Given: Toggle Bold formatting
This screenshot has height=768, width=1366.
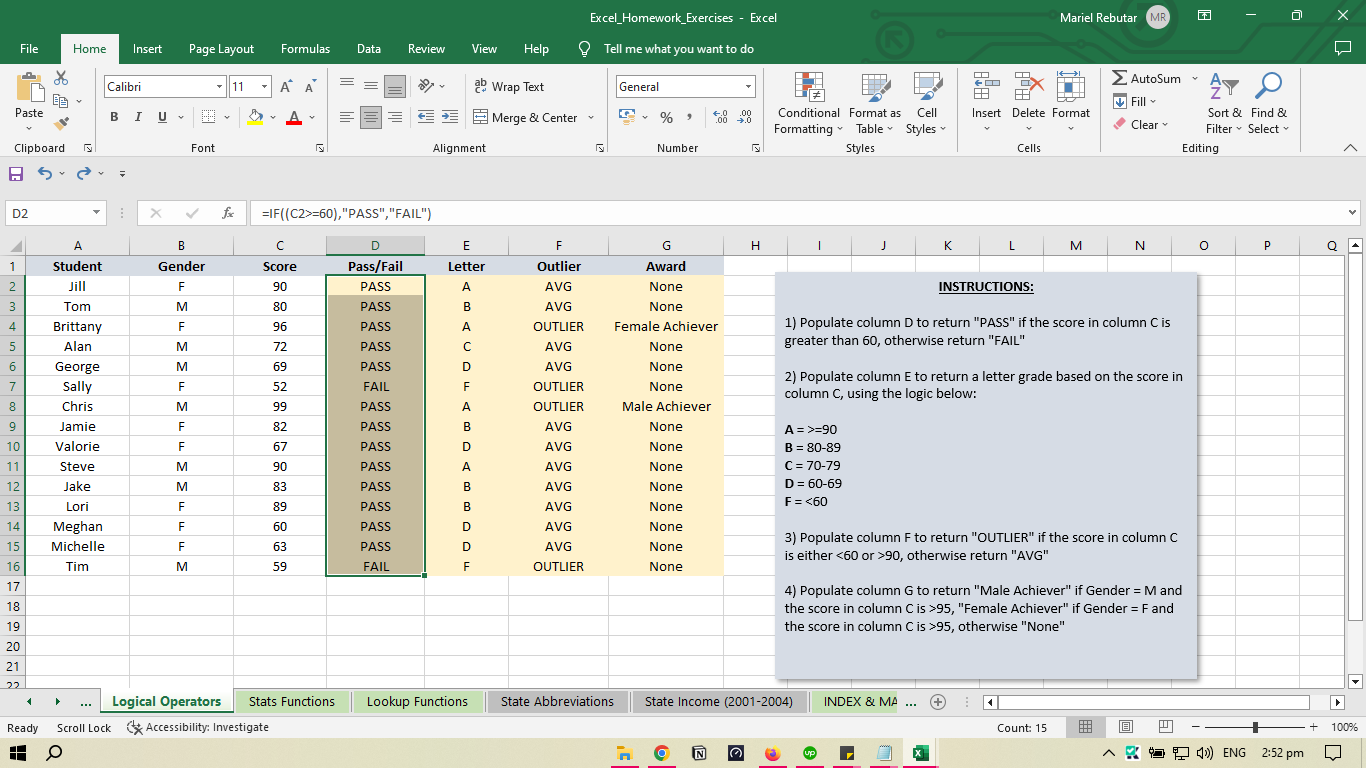Looking at the screenshot, I should click(x=114, y=118).
